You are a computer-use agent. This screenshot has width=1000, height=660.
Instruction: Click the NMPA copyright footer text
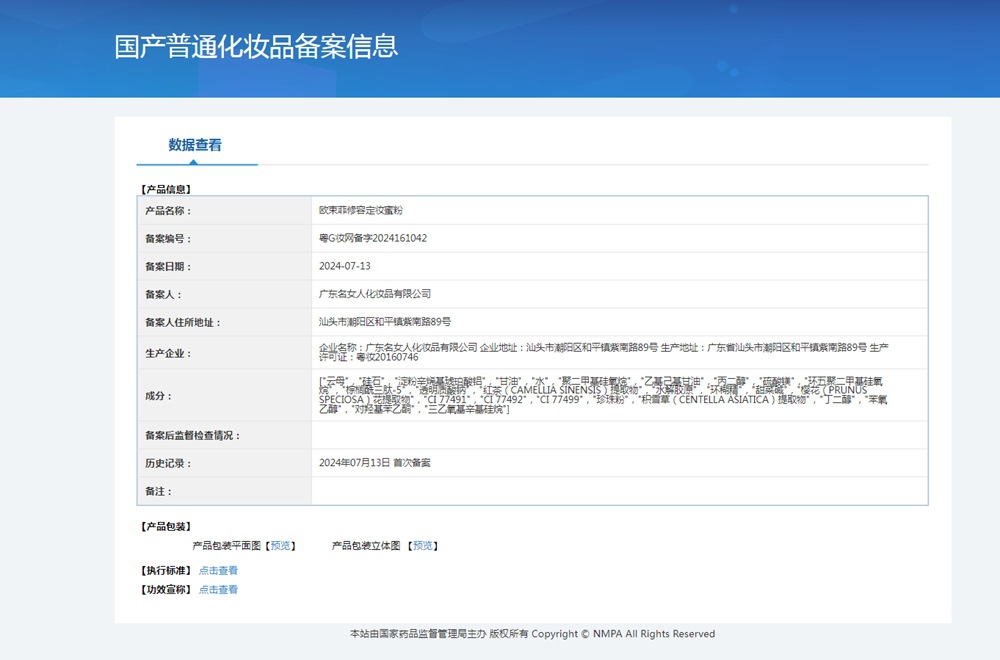click(532, 634)
